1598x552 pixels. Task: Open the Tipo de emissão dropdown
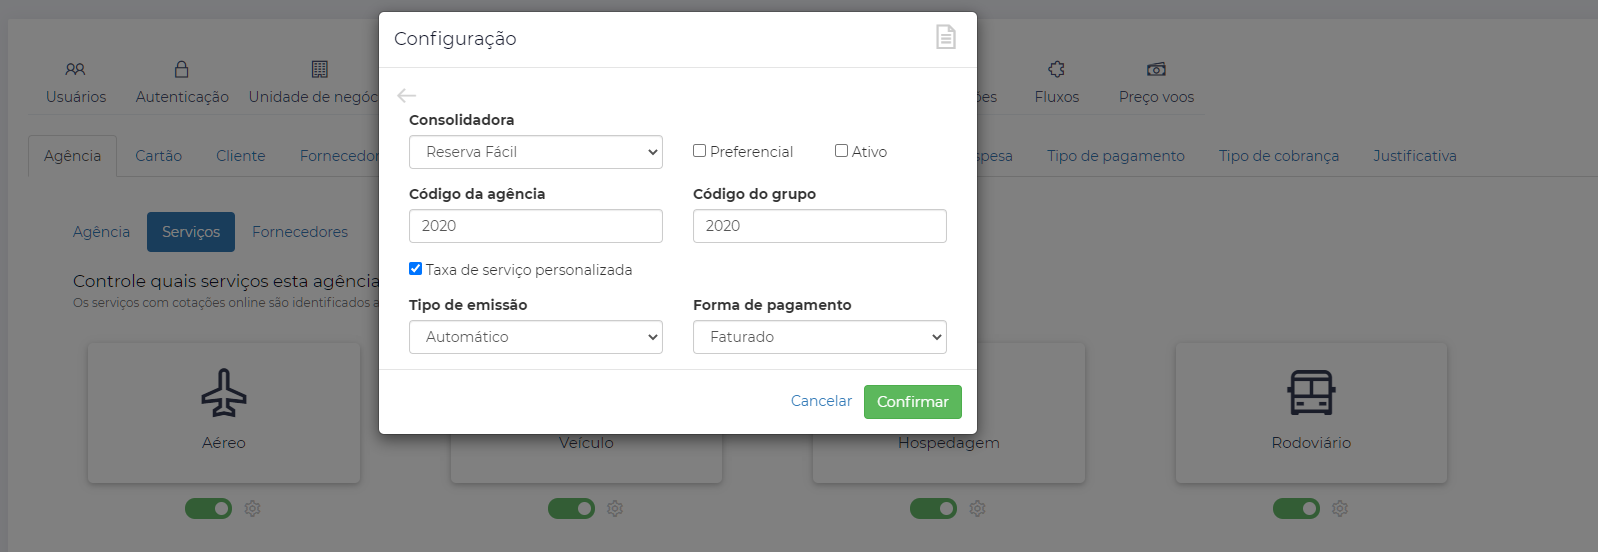pos(536,337)
